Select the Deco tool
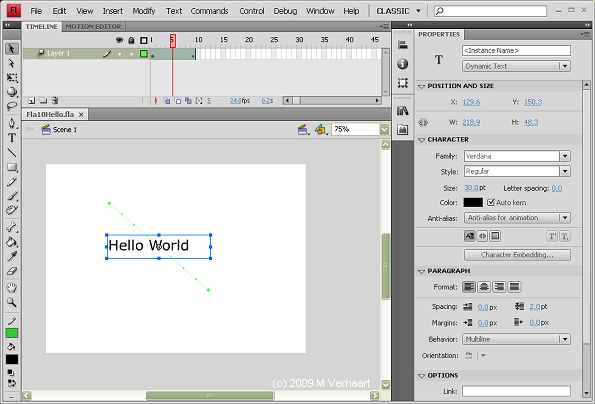Viewport: 595px width, 404px height. point(12,210)
